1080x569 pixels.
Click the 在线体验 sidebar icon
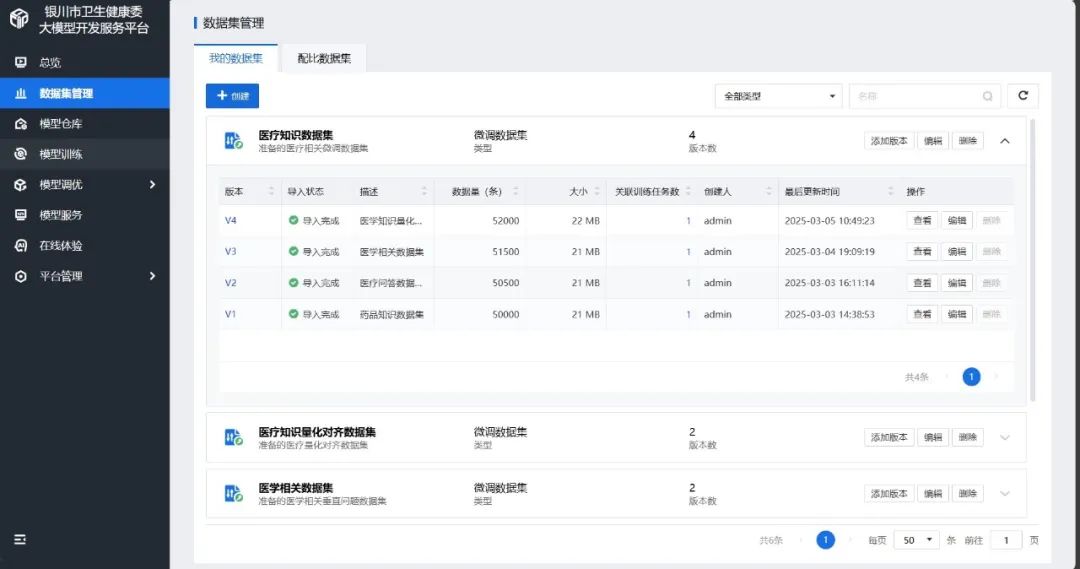(x=21, y=246)
